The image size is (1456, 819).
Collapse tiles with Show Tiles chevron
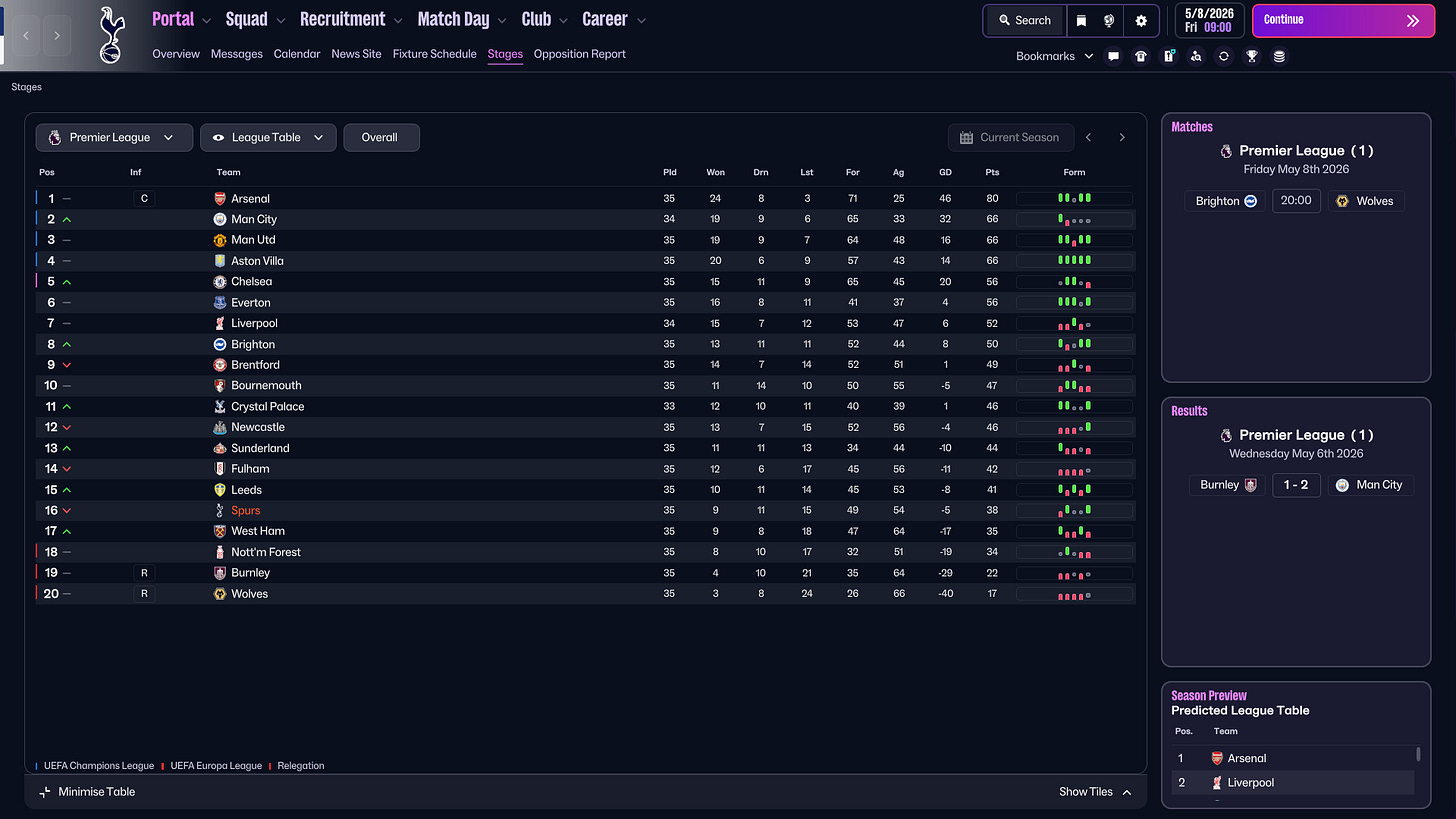tap(1127, 792)
